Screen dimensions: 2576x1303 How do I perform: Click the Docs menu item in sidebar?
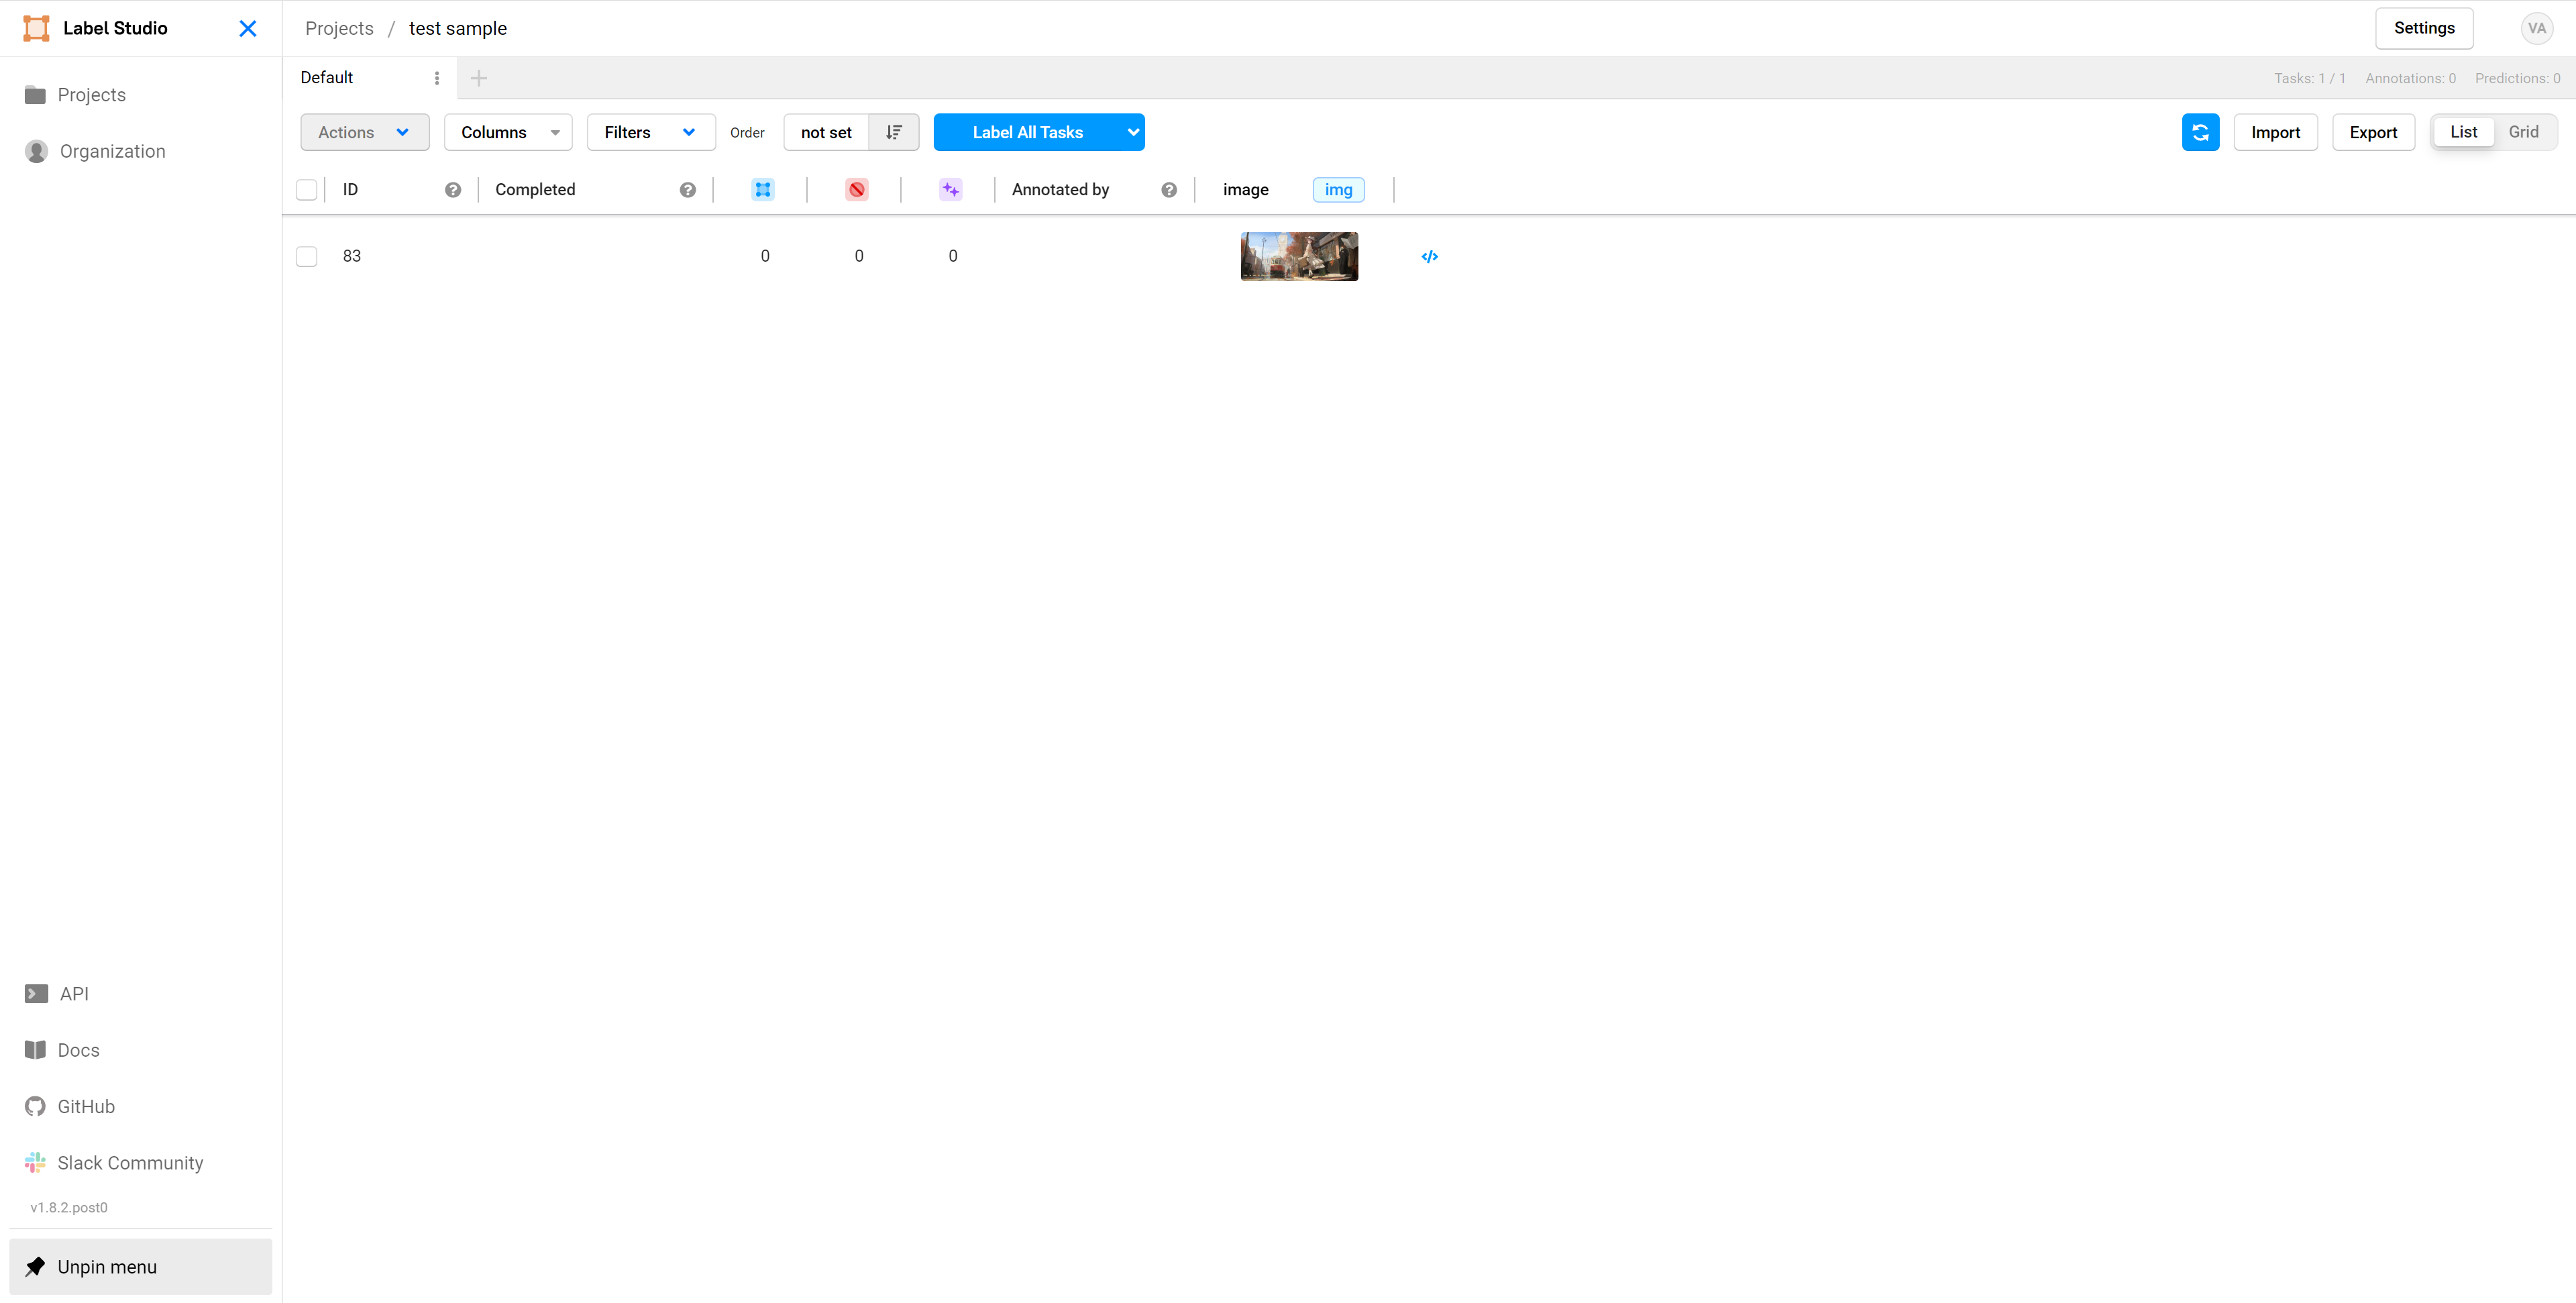click(78, 1050)
